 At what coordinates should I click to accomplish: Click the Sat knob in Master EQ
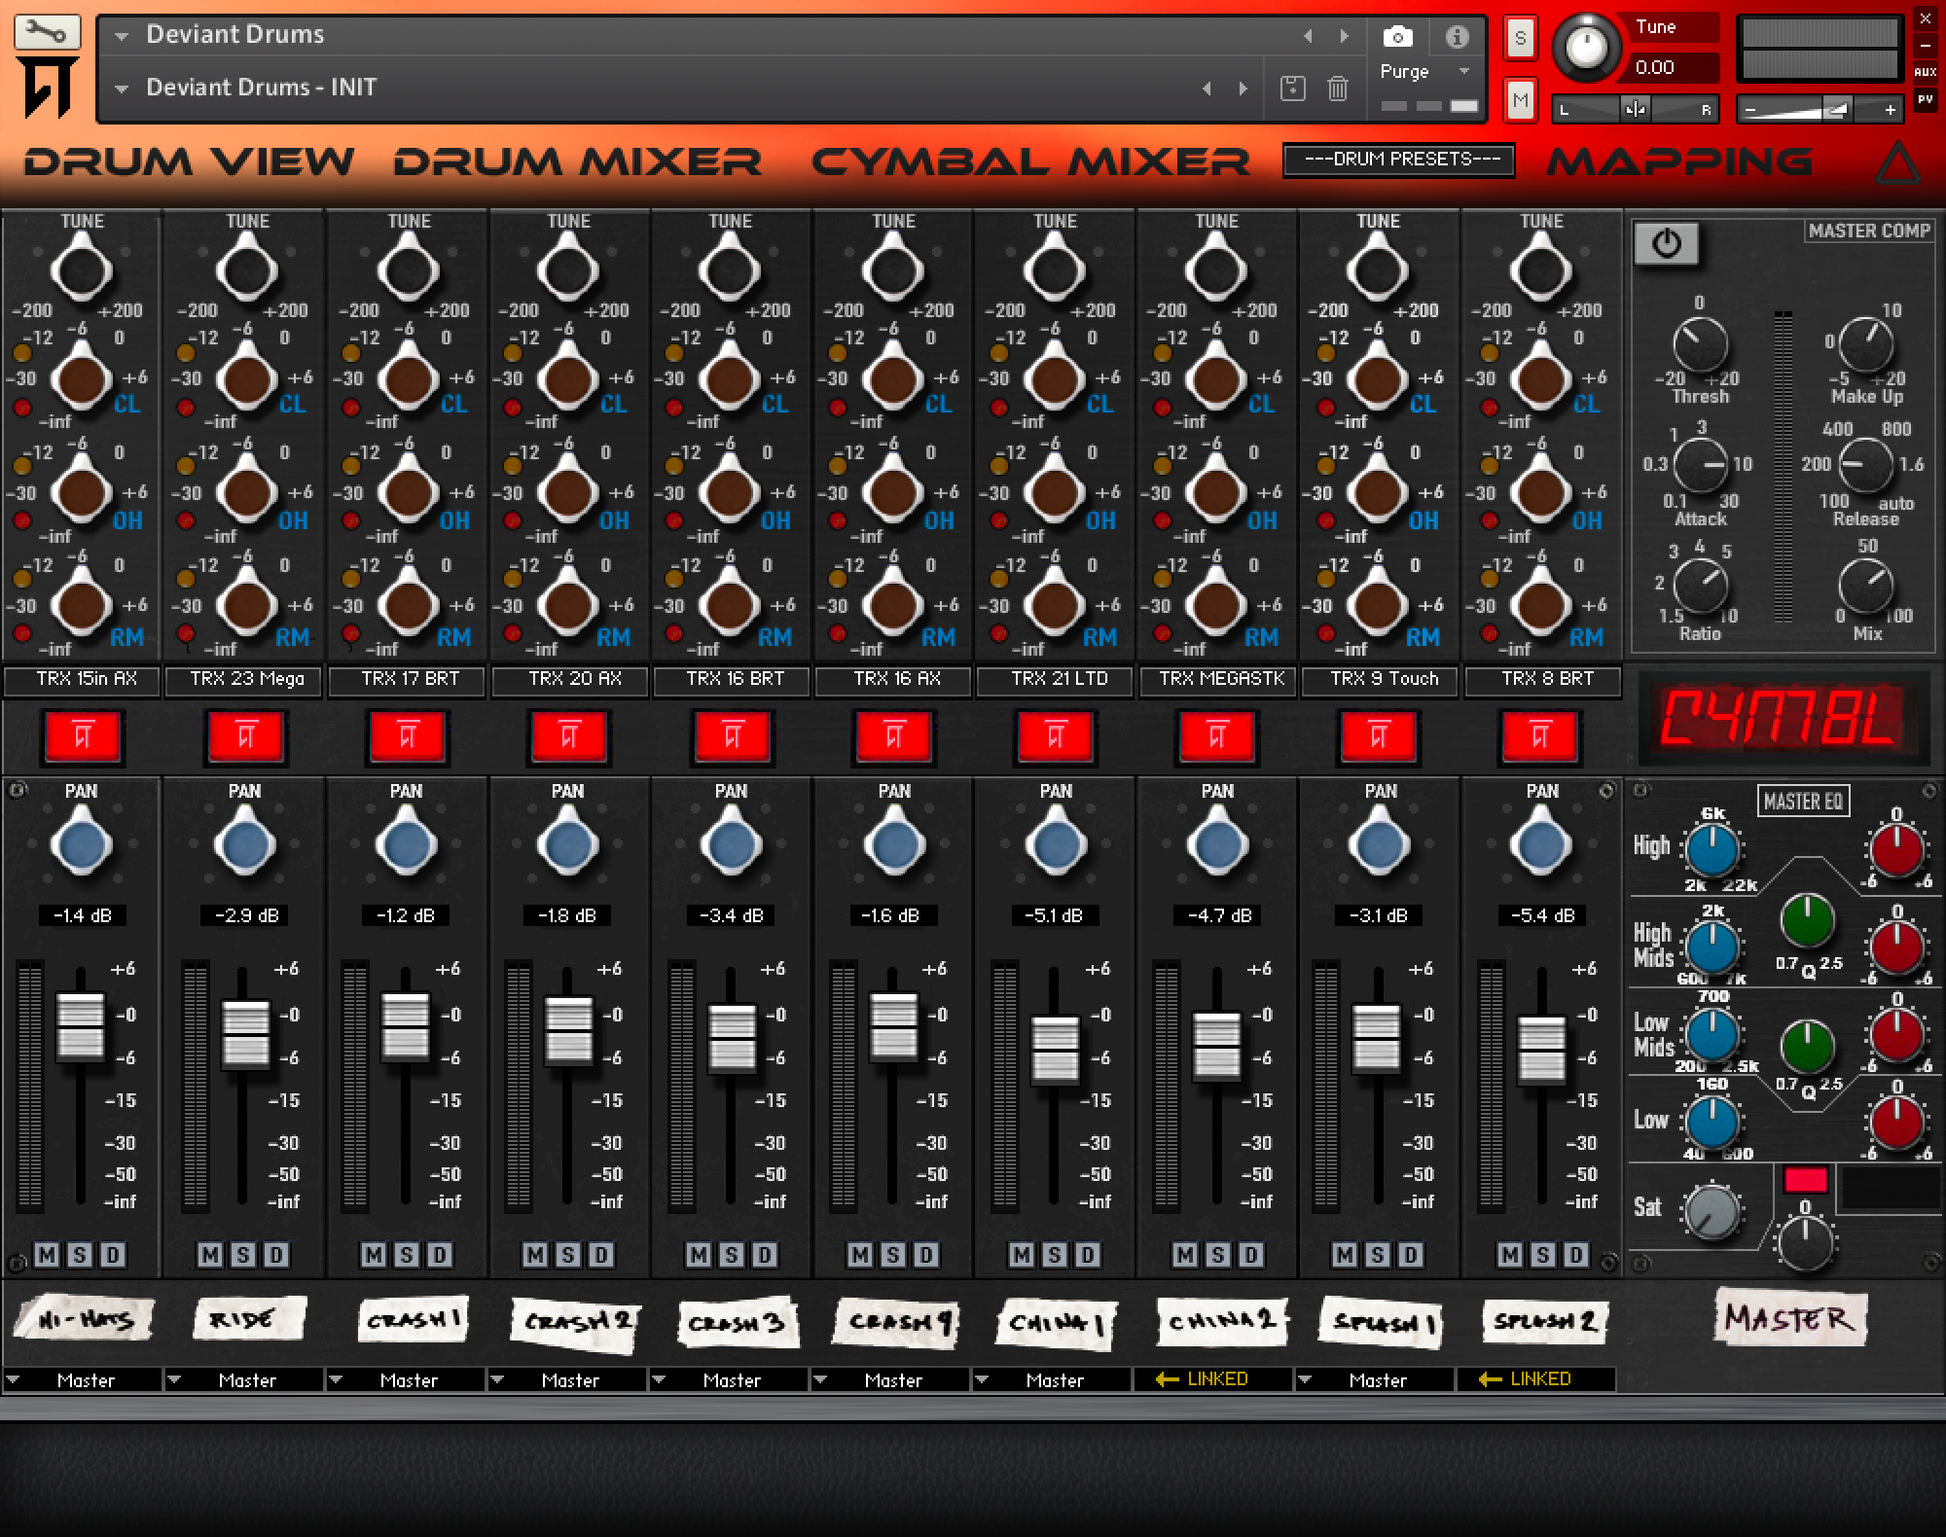1712,1211
